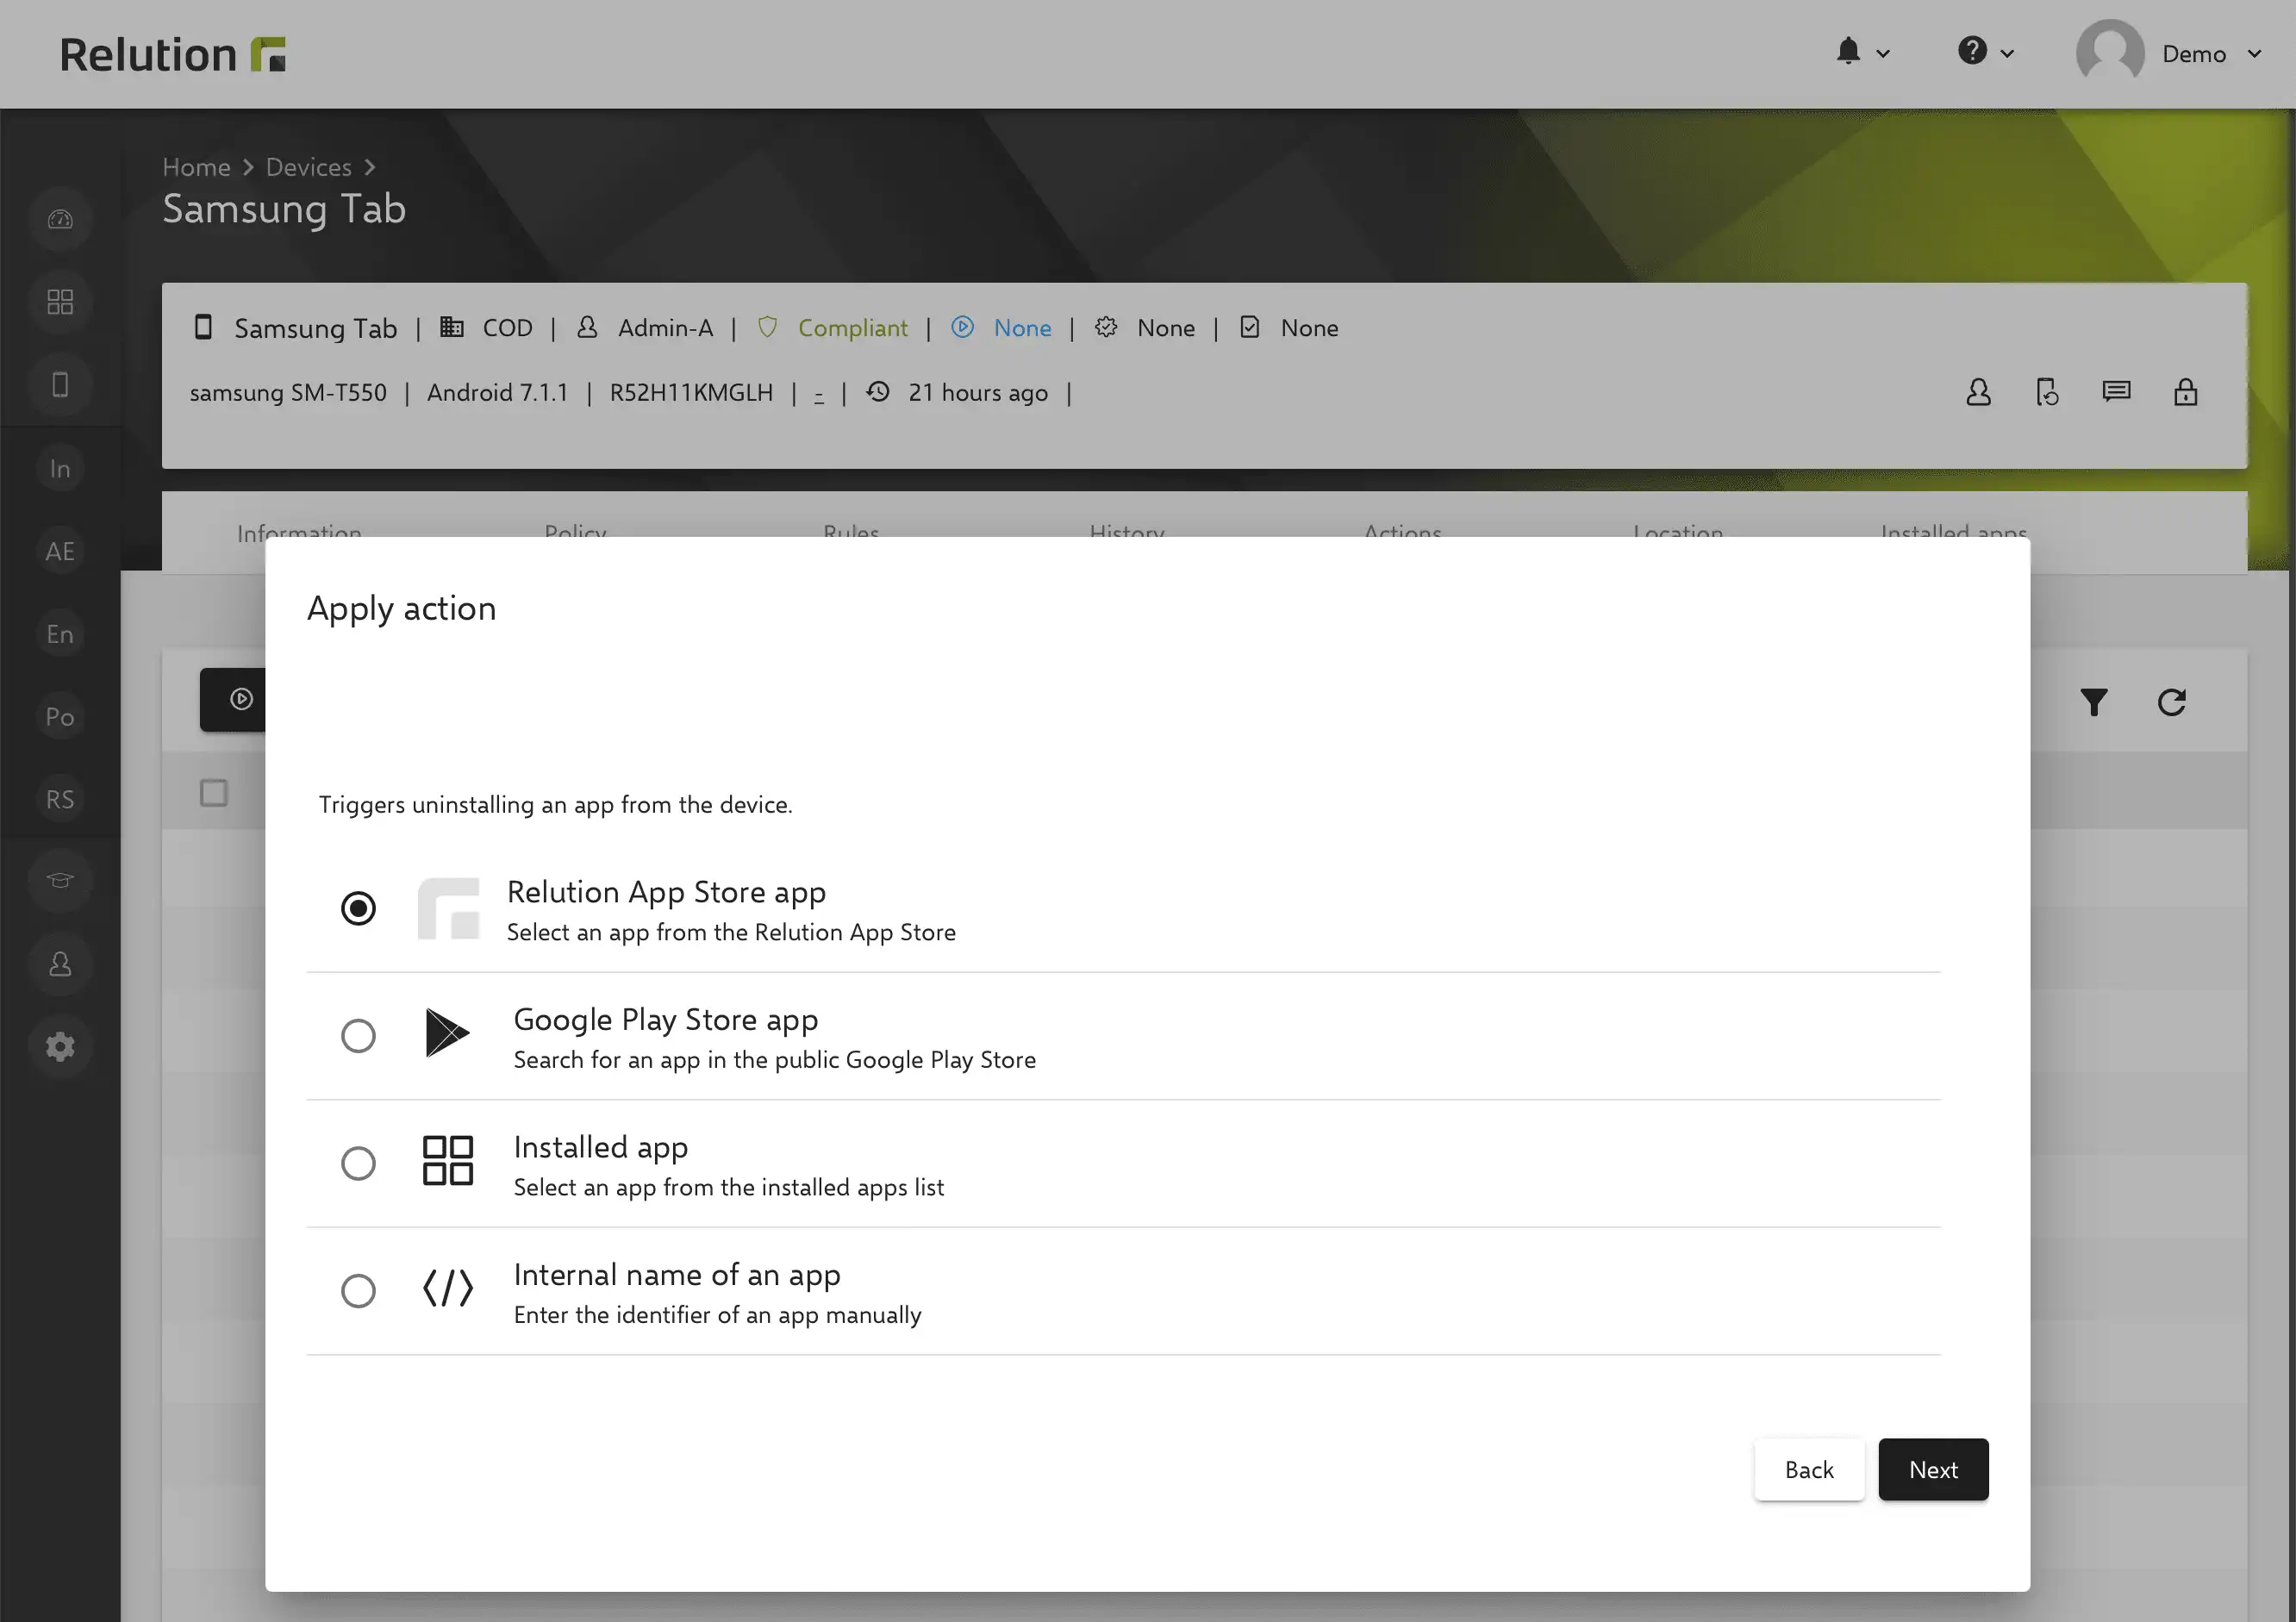
Task: Click the device refresh document icon
Action: pos(2047,392)
